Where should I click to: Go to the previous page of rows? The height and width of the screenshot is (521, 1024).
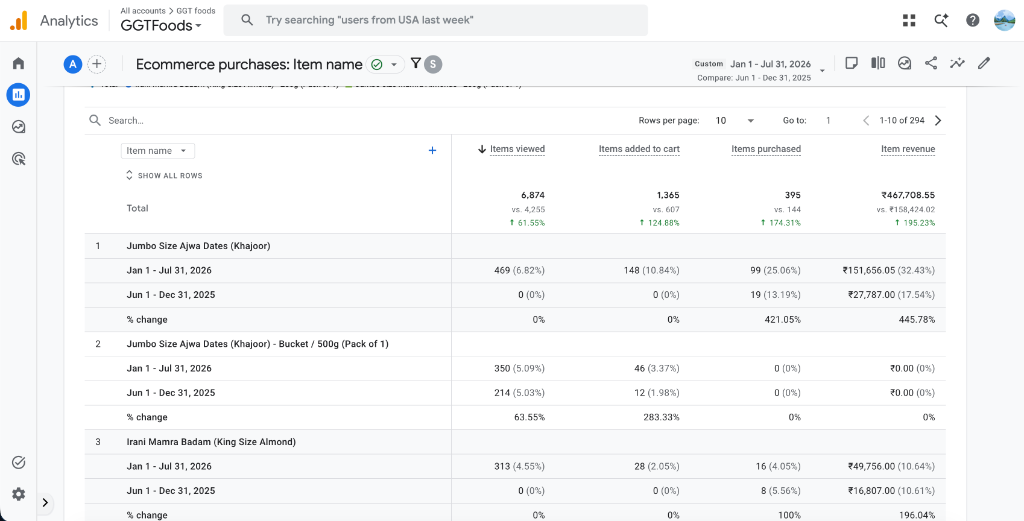(x=866, y=120)
